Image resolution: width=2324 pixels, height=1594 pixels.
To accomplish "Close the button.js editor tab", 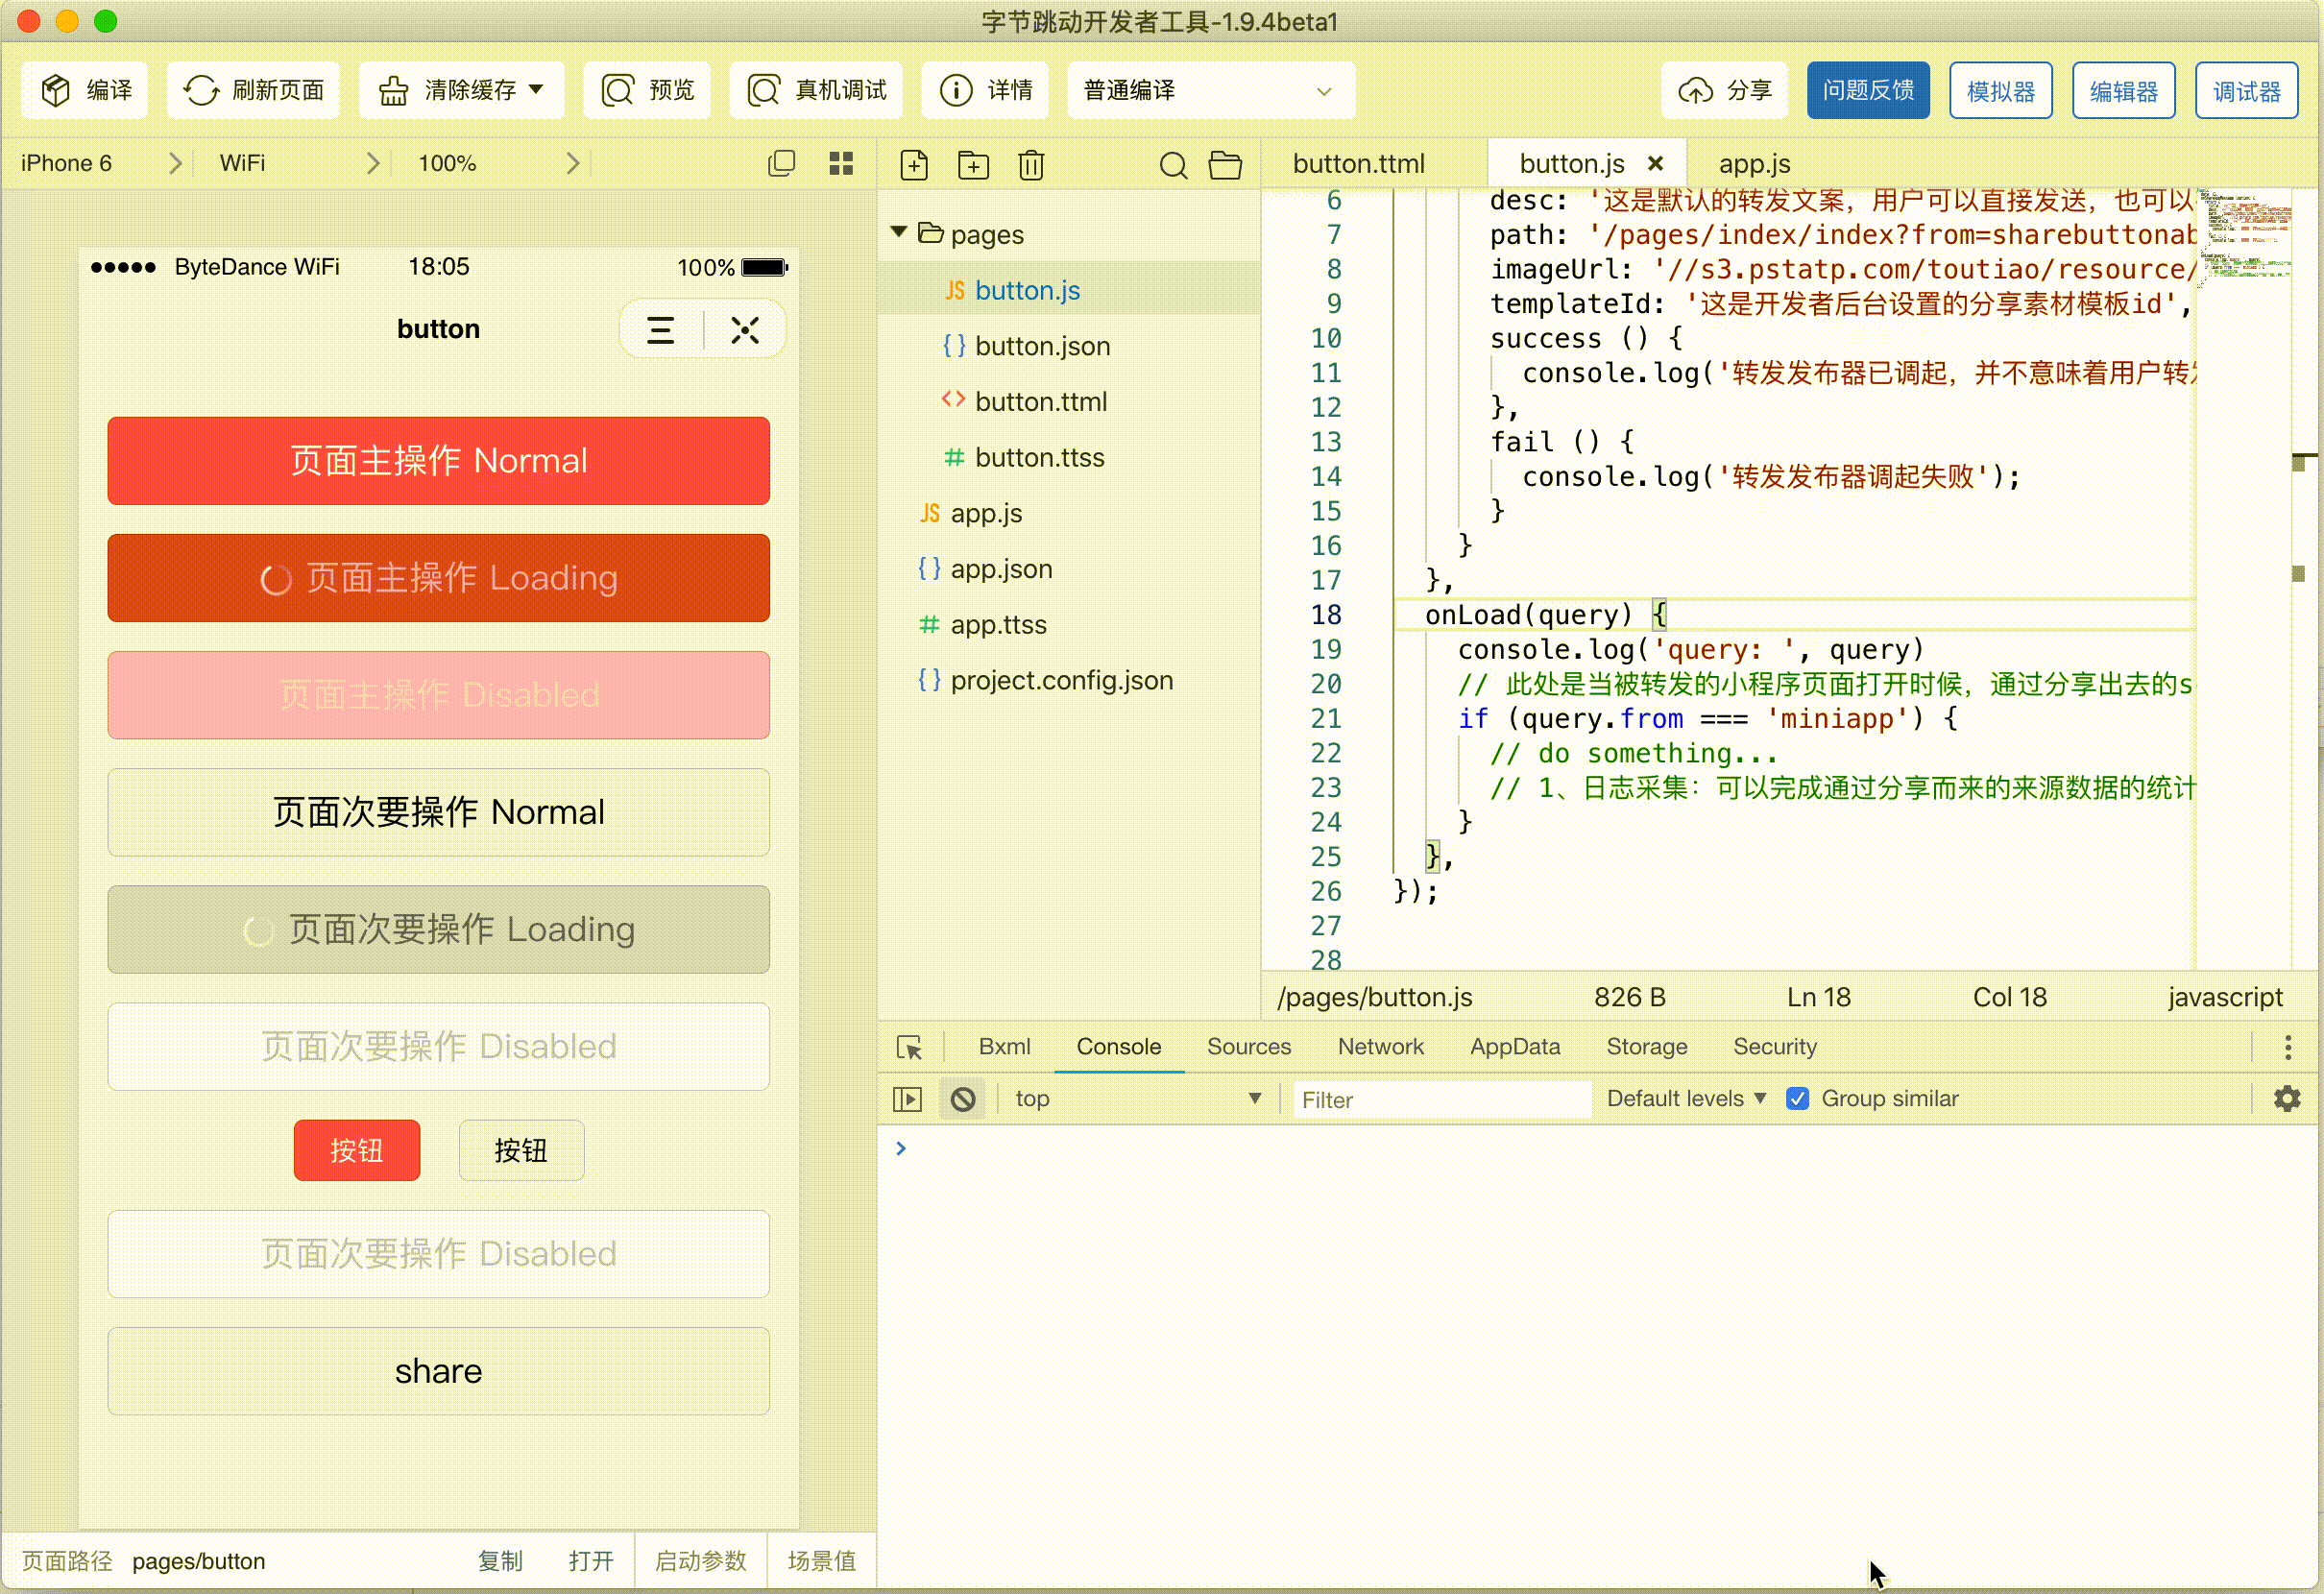I will coord(1655,163).
